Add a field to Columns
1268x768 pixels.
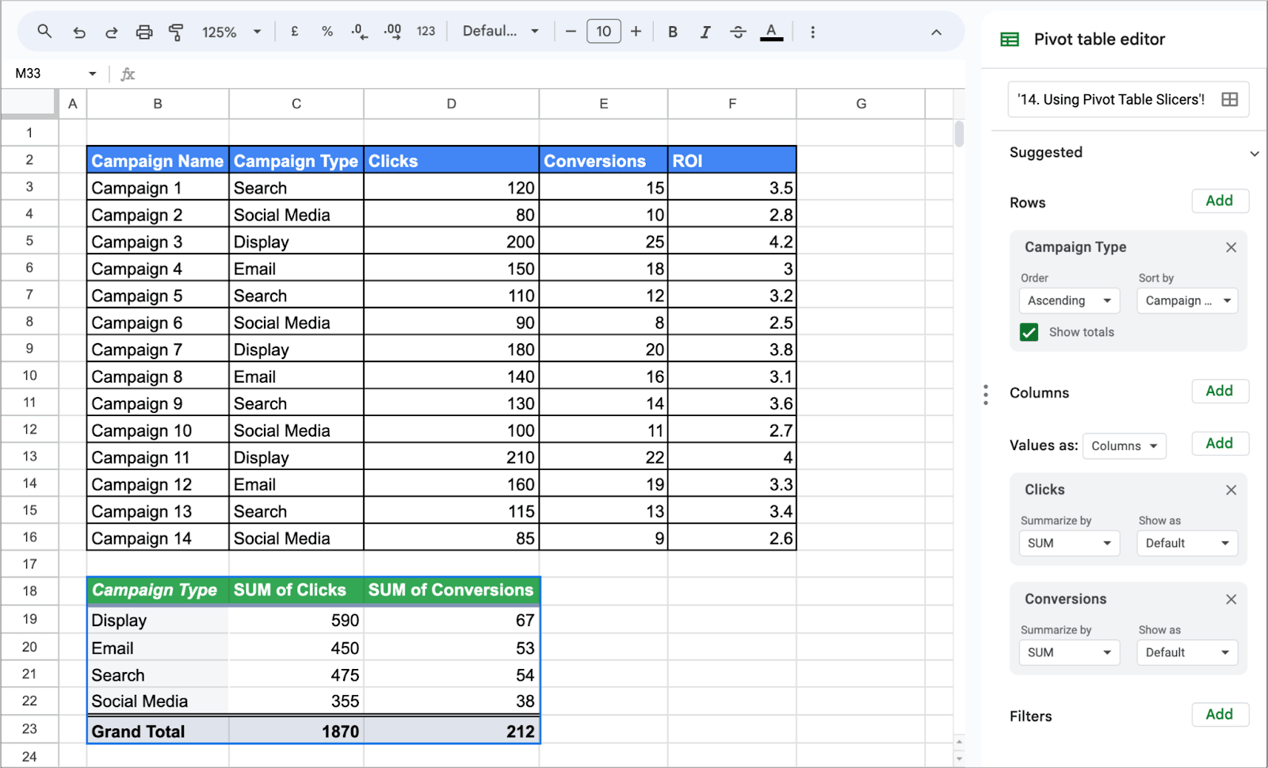(1220, 391)
